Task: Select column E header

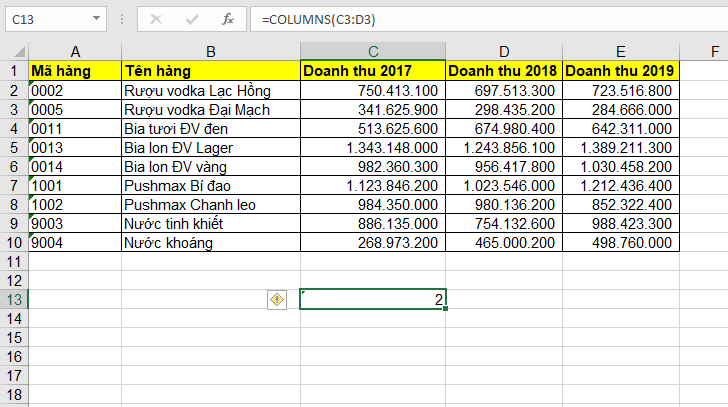Action: (x=622, y=51)
